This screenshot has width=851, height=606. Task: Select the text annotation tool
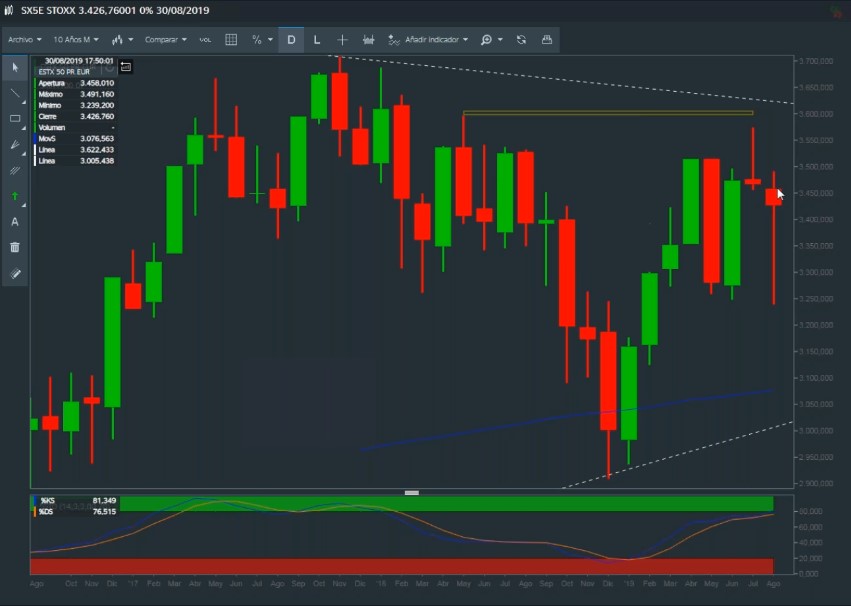tap(15, 222)
